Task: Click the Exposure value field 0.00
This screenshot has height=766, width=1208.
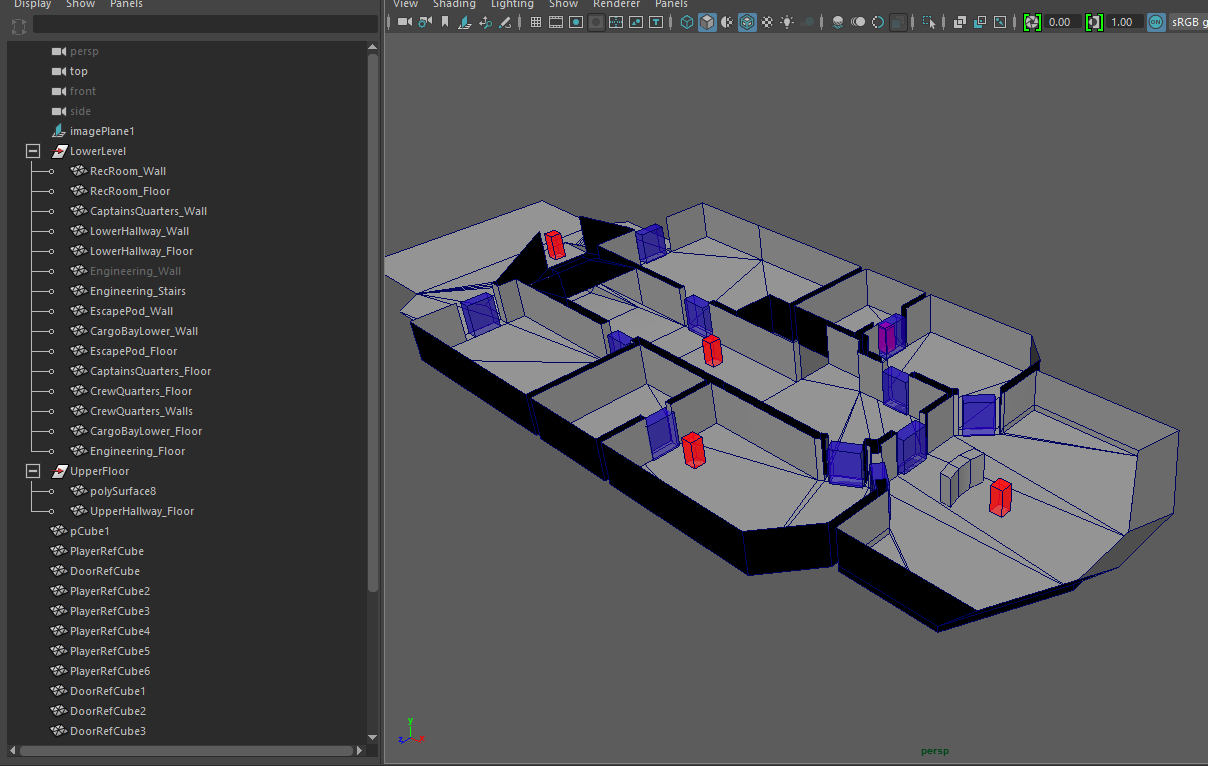Action: [1062, 22]
